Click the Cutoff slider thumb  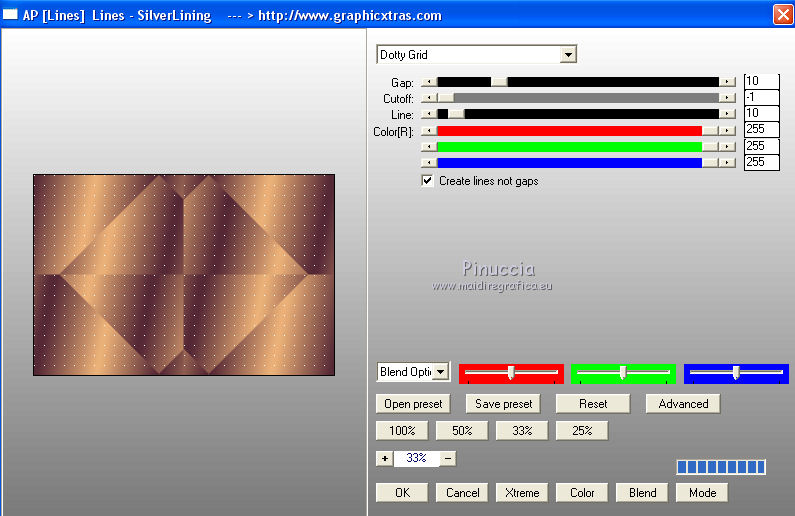point(446,98)
